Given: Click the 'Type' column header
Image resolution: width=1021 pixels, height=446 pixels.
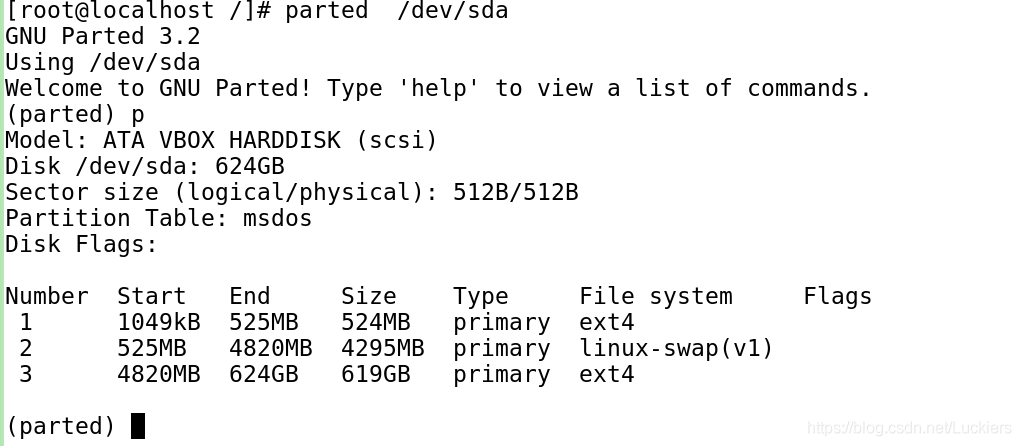Looking at the screenshot, I should click(x=480, y=296).
